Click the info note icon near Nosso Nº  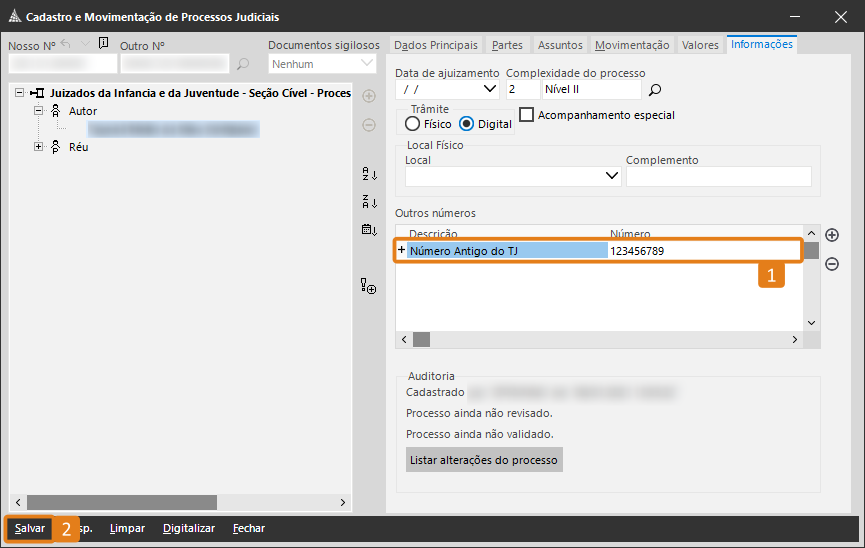pos(104,44)
